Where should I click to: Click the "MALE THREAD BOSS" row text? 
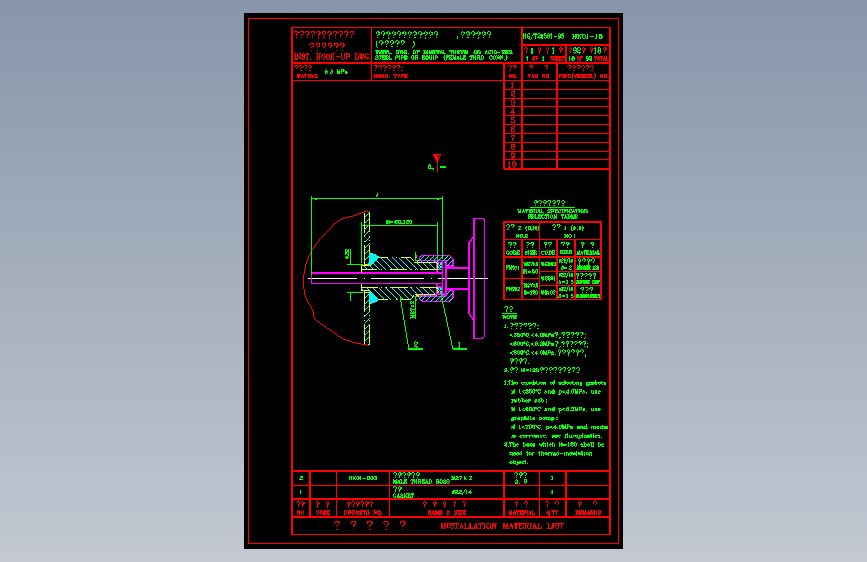point(421,482)
